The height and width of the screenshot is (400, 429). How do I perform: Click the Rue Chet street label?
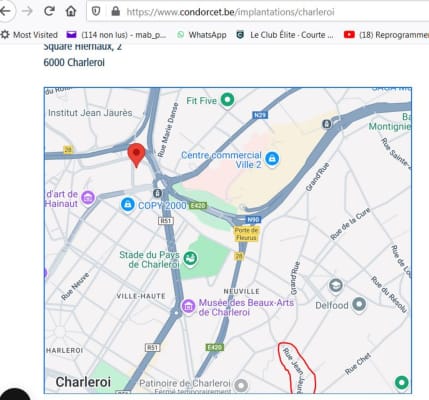(x=358, y=364)
